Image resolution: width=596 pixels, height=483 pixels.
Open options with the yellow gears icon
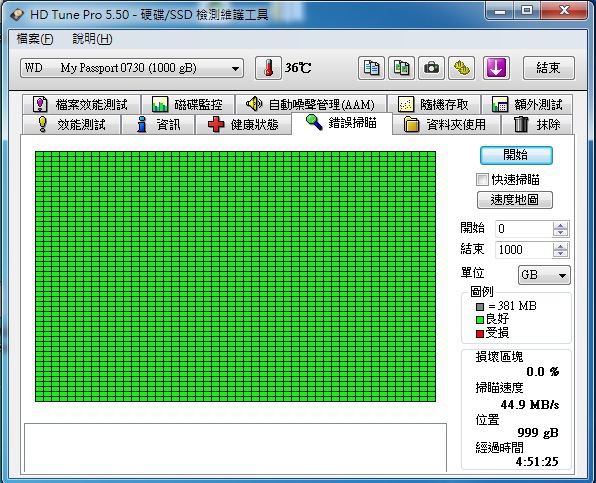(x=461, y=68)
